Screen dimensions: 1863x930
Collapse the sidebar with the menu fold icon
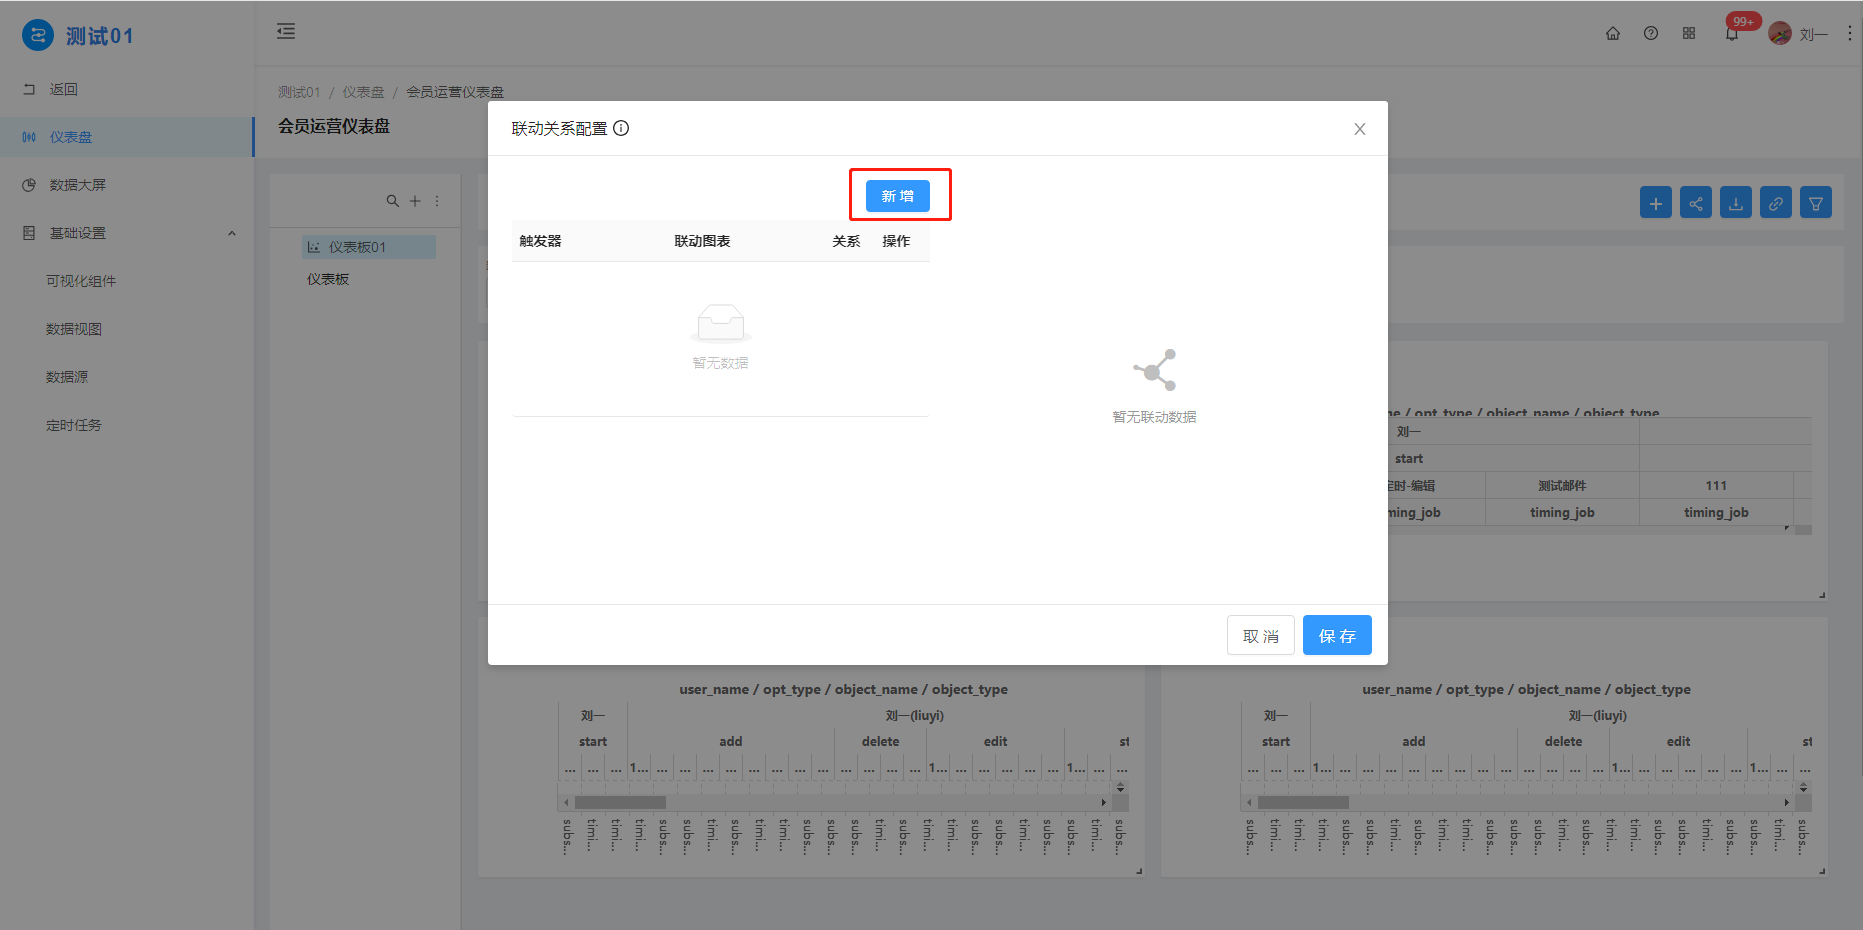pos(286,31)
